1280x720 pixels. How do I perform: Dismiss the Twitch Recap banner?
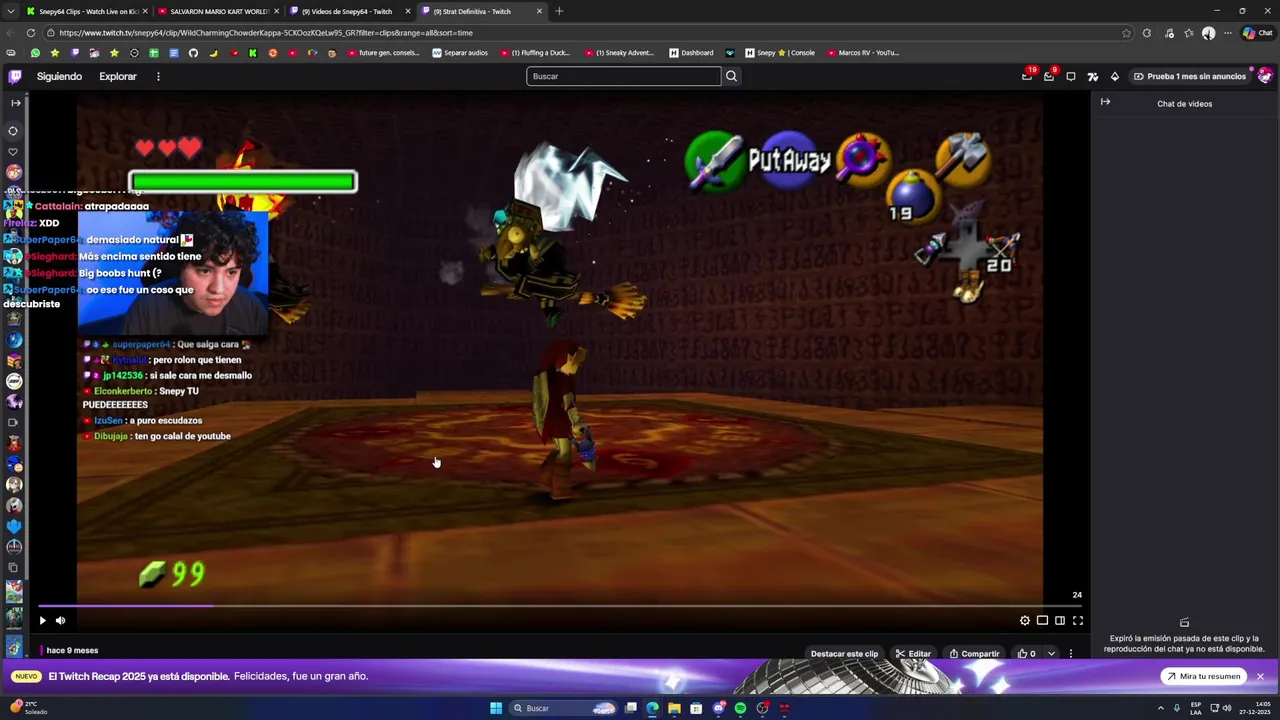(1260, 677)
